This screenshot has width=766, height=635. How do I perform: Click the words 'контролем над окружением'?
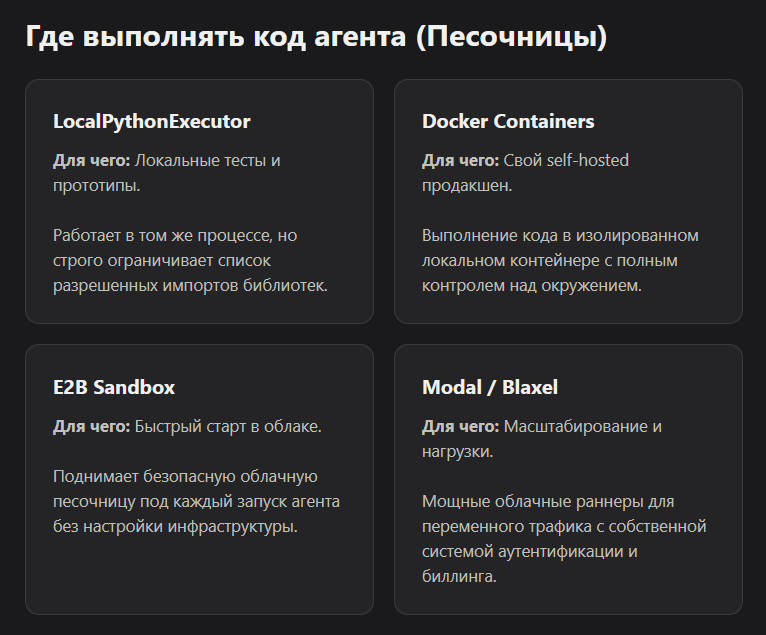[531, 285]
